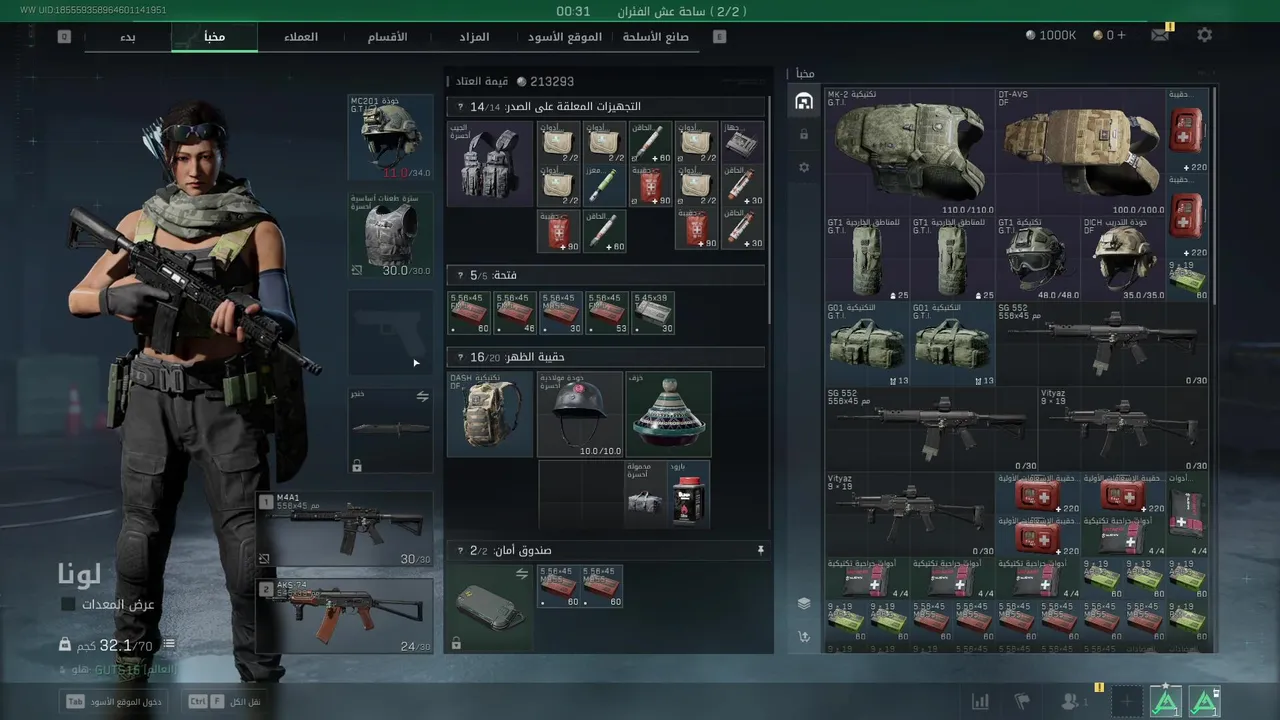Viewport: 1280px width, 720px height.
Task: Select 5.56x45 ammo with count 46
Action: click(x=516, y=313)
